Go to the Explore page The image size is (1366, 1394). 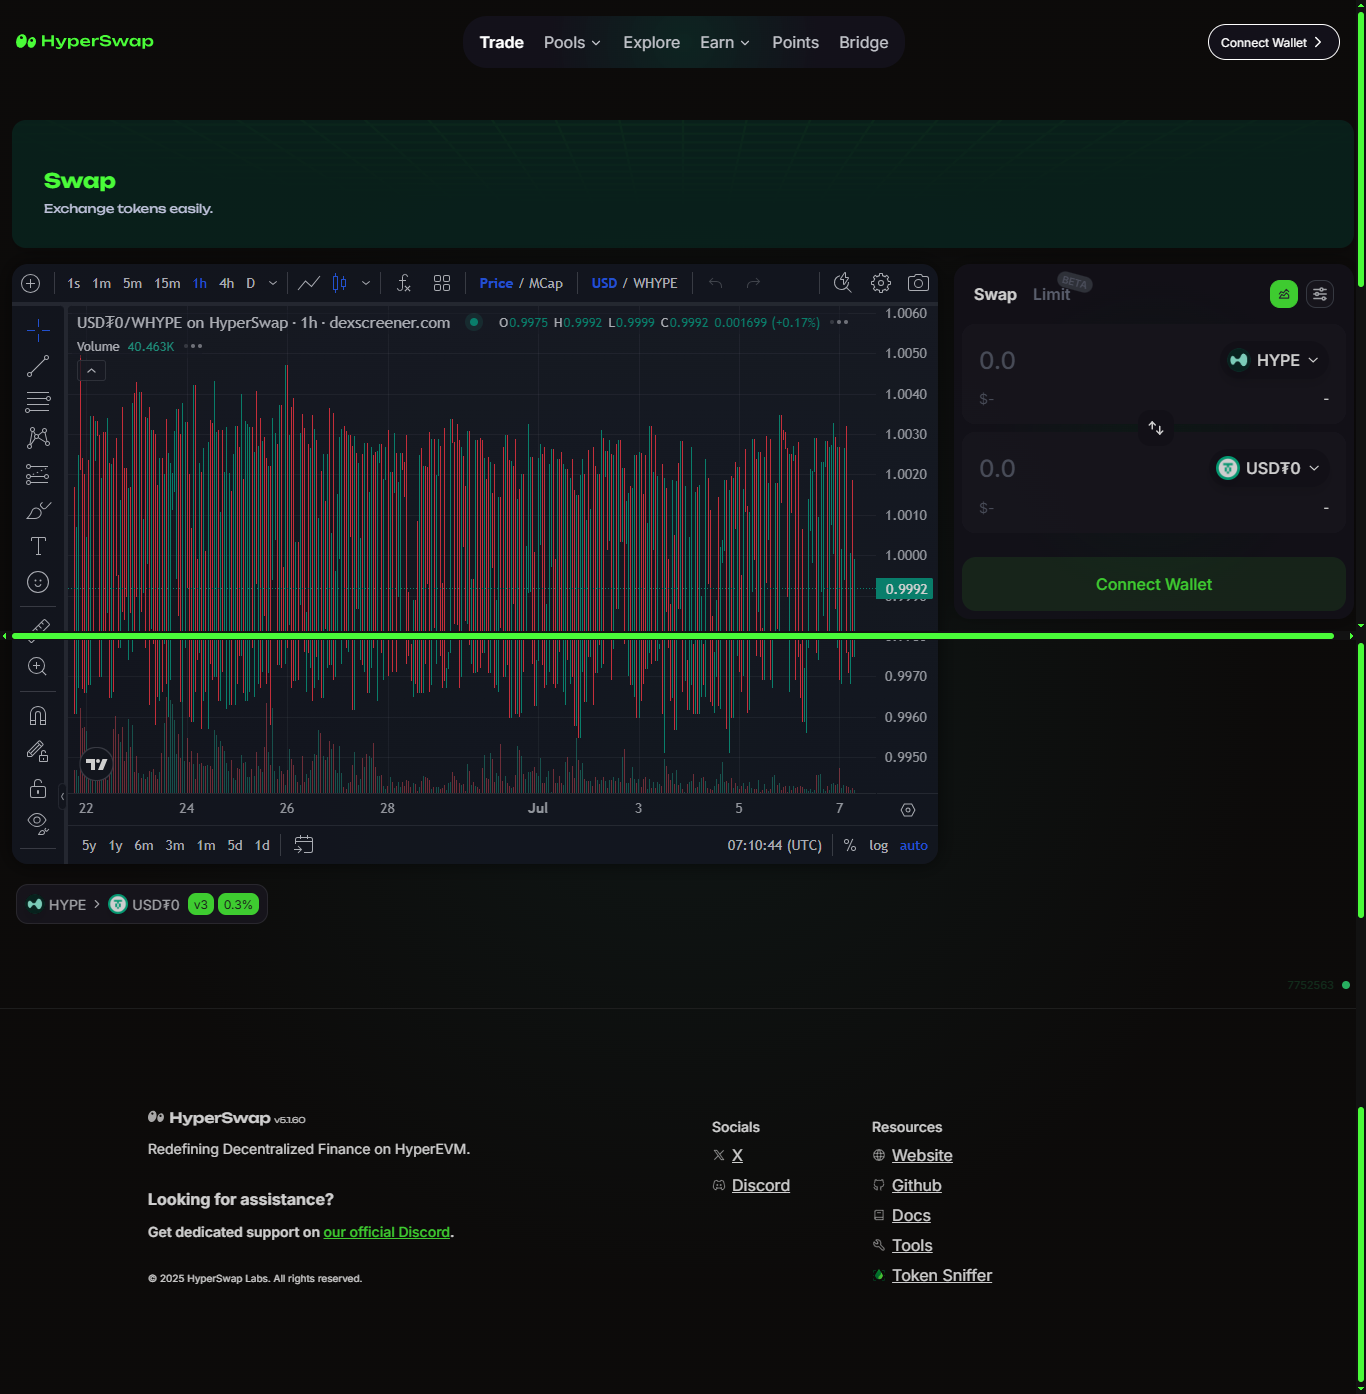[x=651, y=42]
